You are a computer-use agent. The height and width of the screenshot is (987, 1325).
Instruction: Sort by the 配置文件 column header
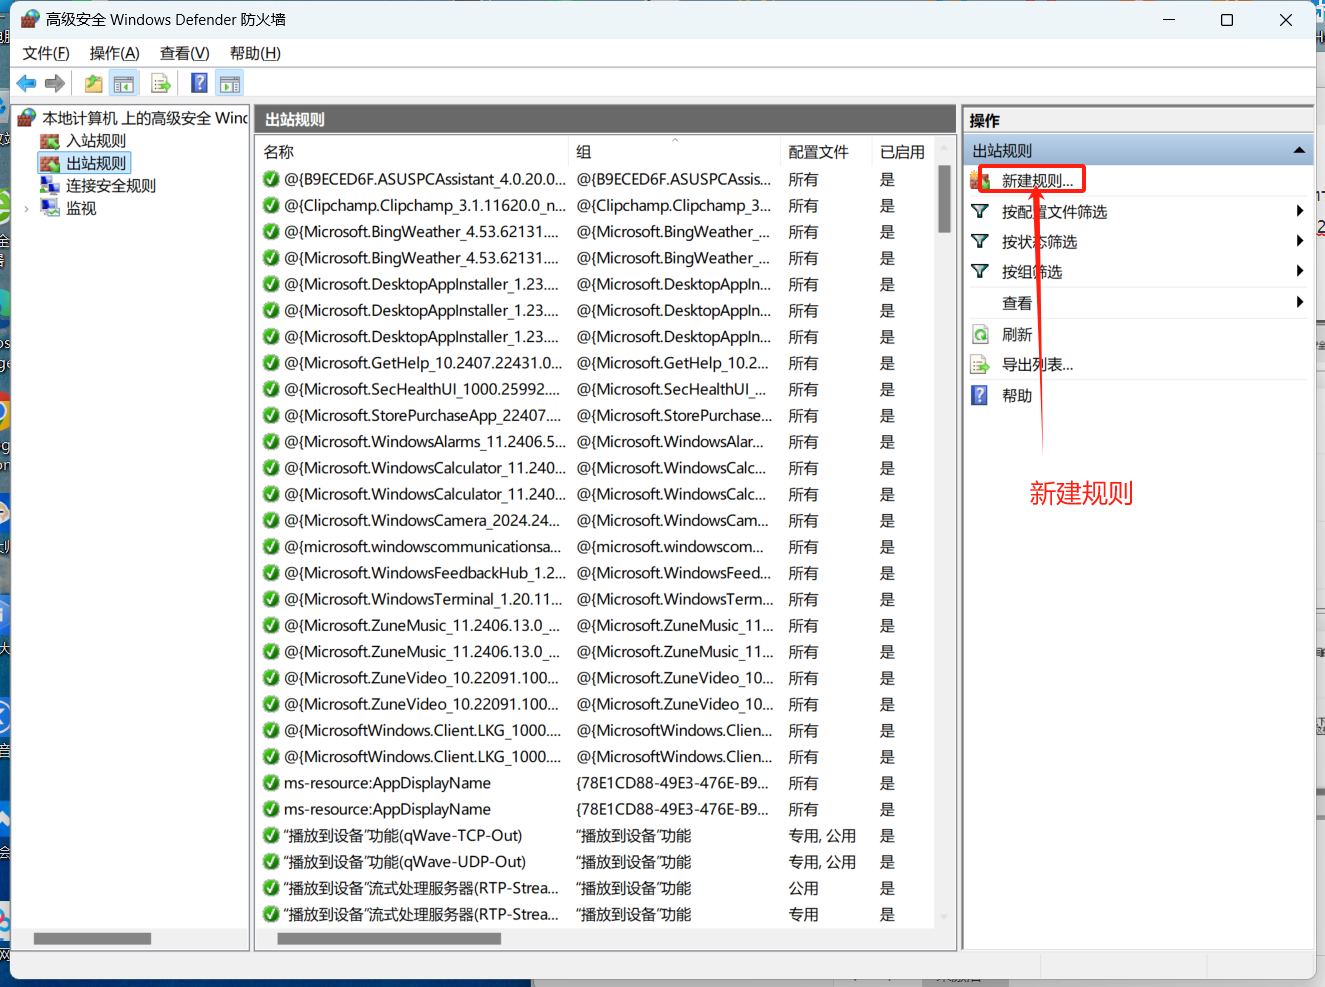pyautogui.click(x=825, y=152)
